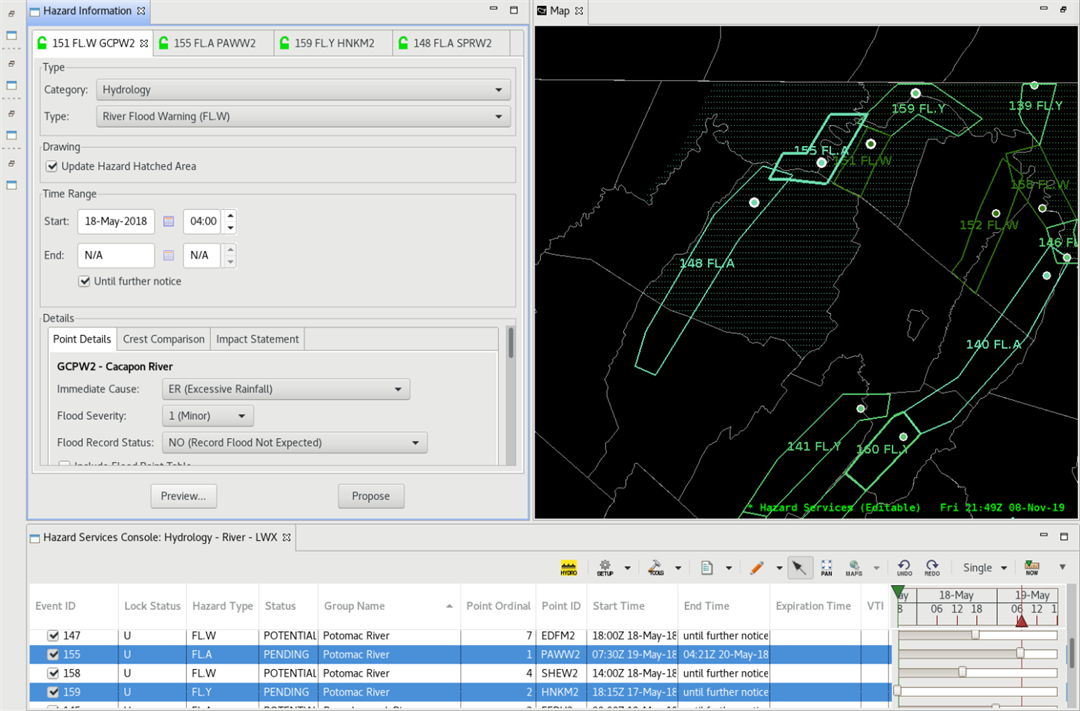Select the arrow selection tool

799,568
